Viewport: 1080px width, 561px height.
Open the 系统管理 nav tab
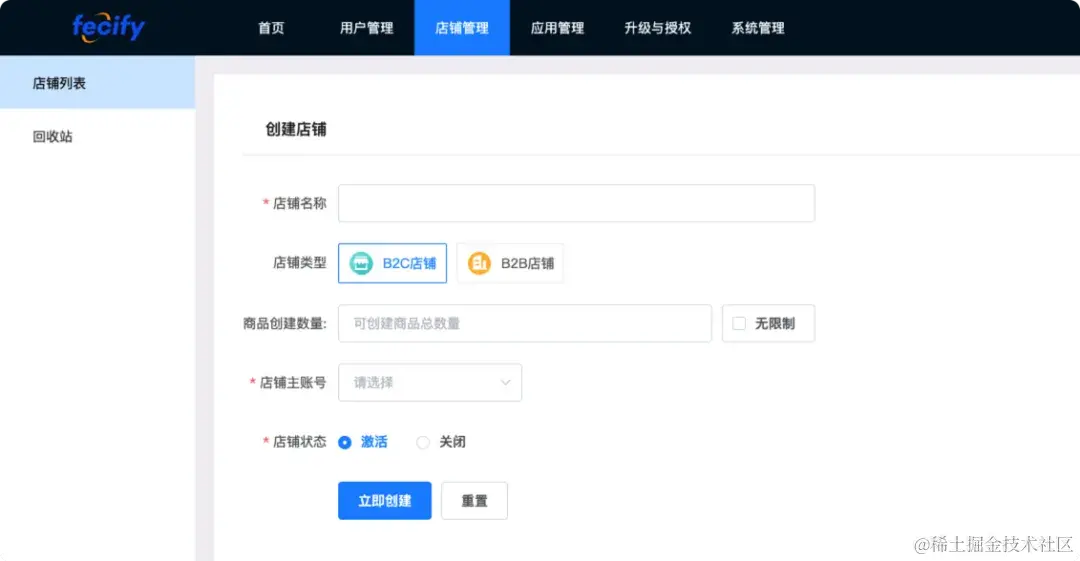pyautogui.click(x=758, y=28)
